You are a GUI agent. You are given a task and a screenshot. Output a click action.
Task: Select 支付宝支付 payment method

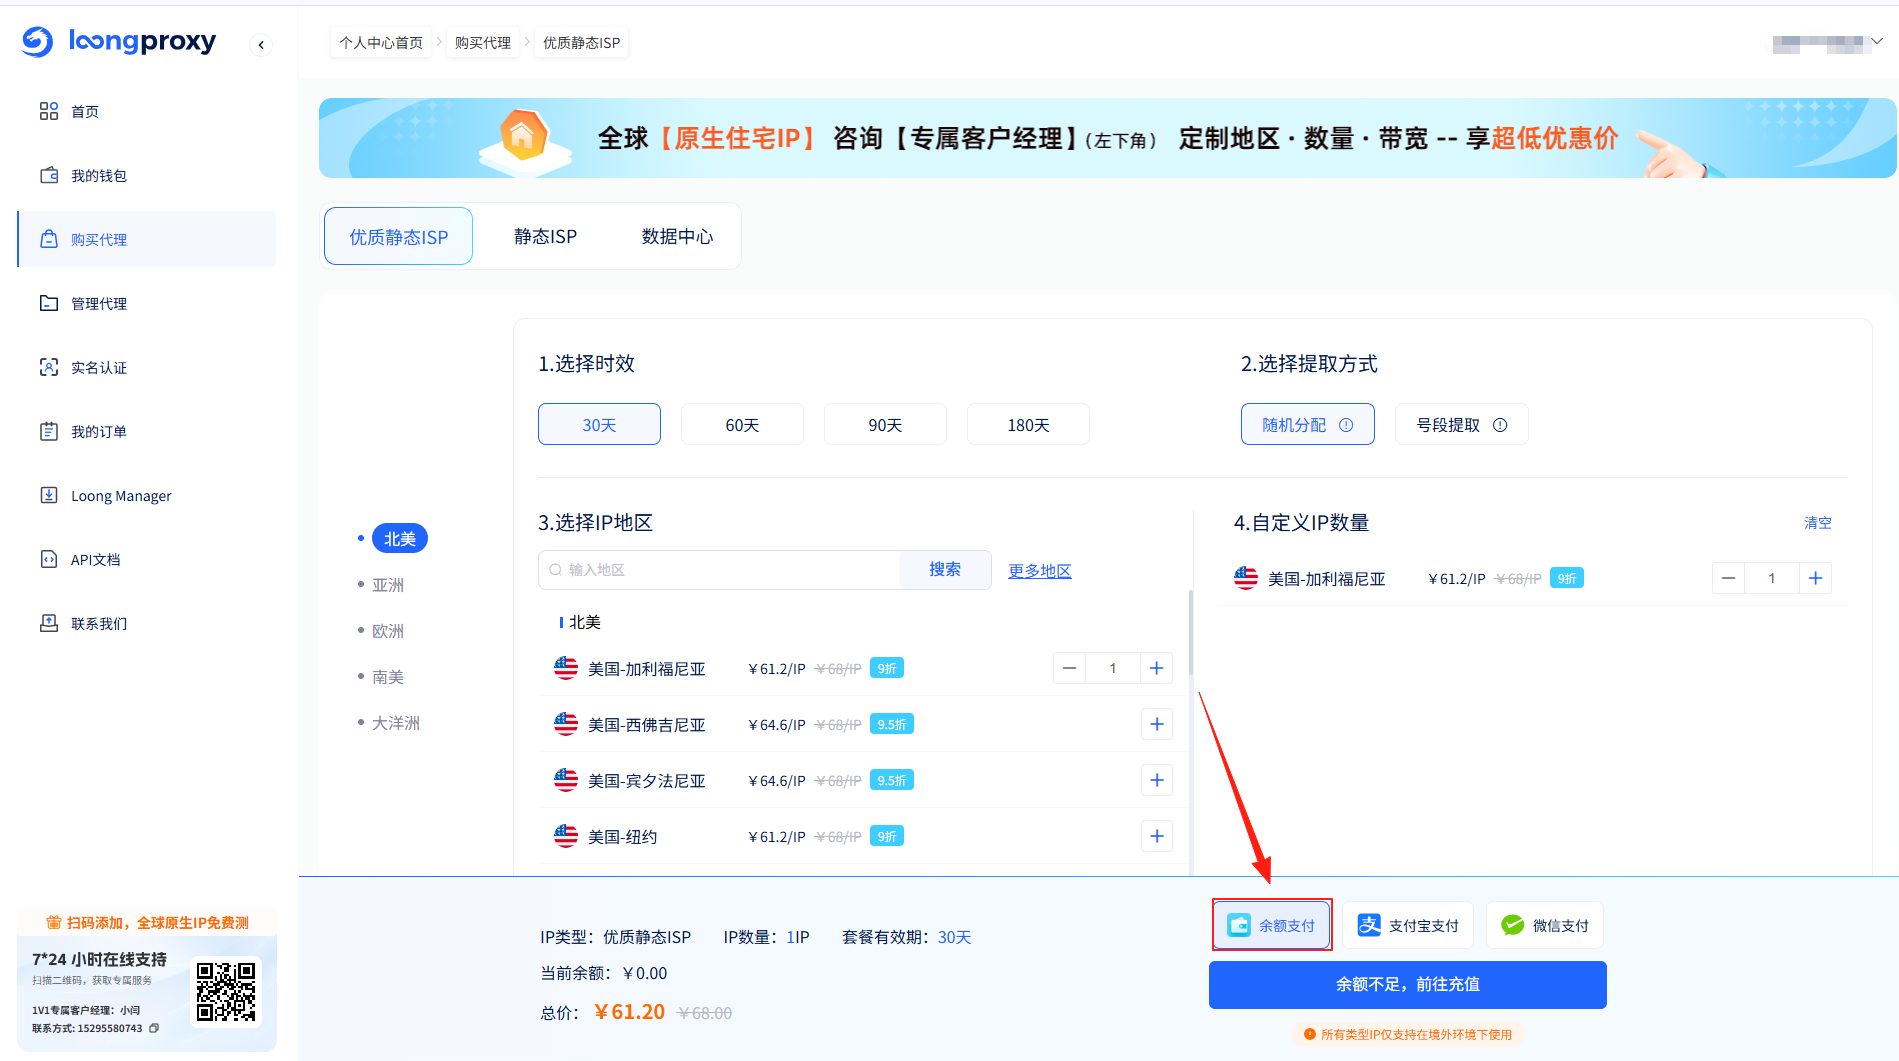[1408, 926]
